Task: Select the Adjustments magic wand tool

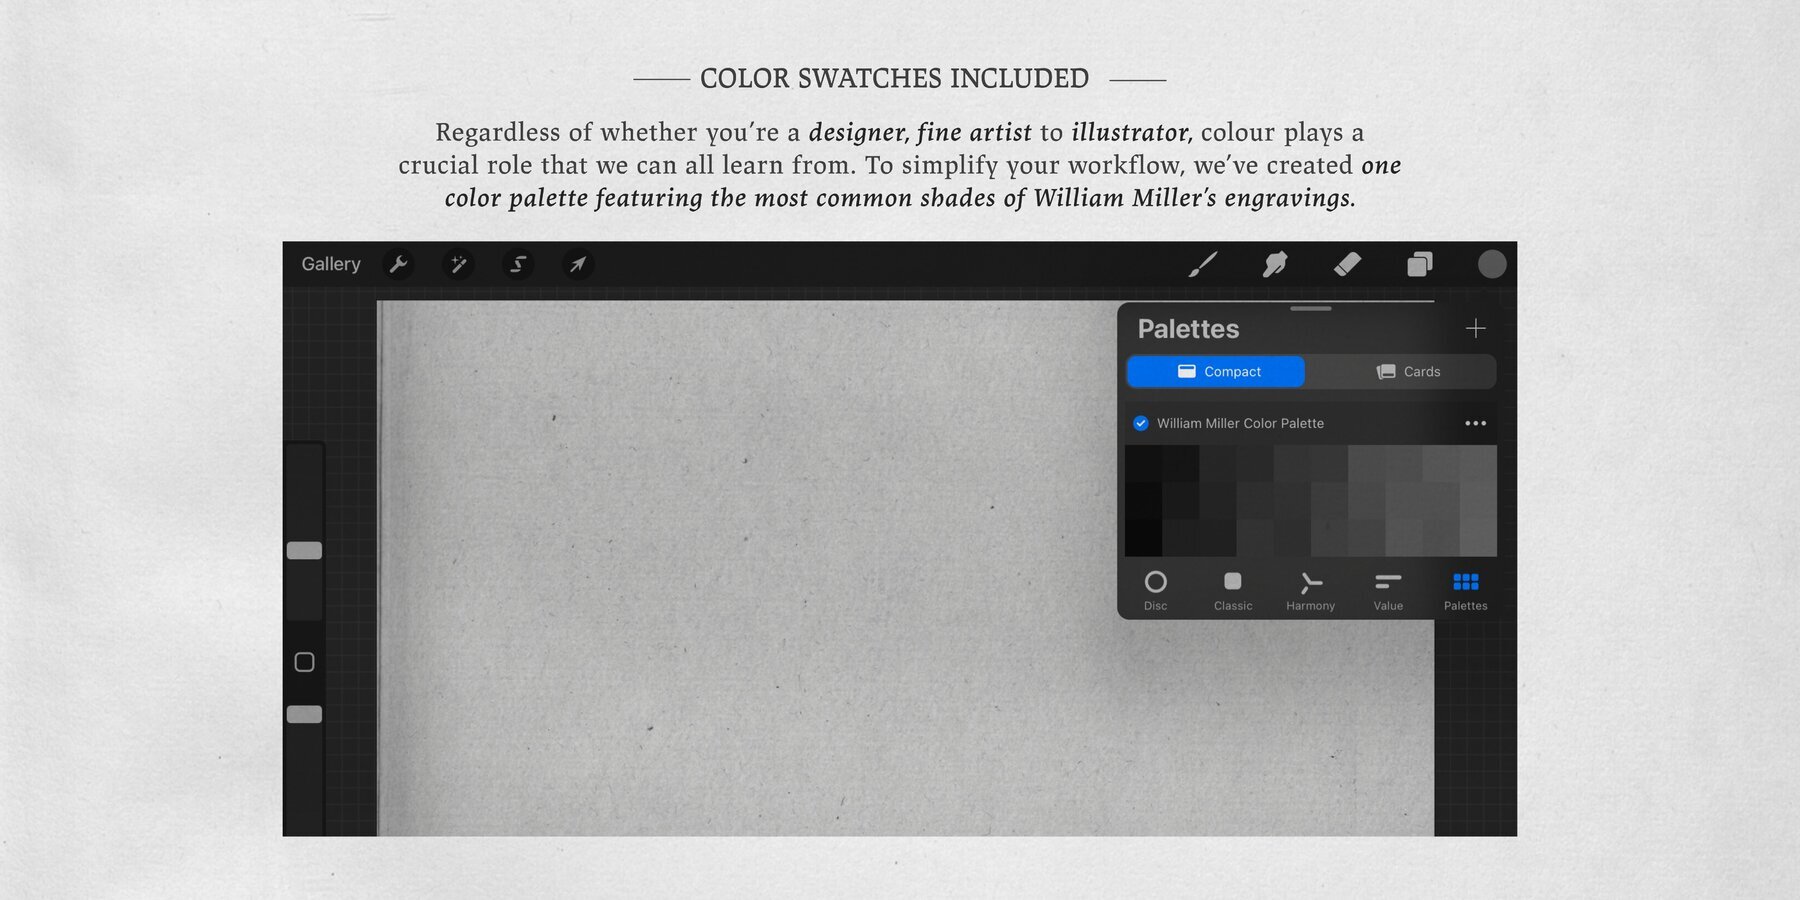Action: [458, 264]
